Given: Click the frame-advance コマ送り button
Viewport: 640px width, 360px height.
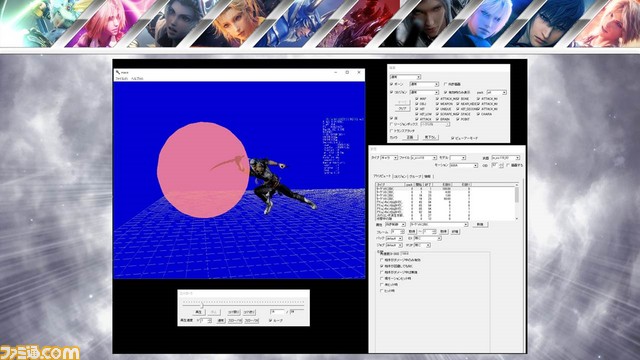Looking at the screenshot, I should tap(249, 312).
